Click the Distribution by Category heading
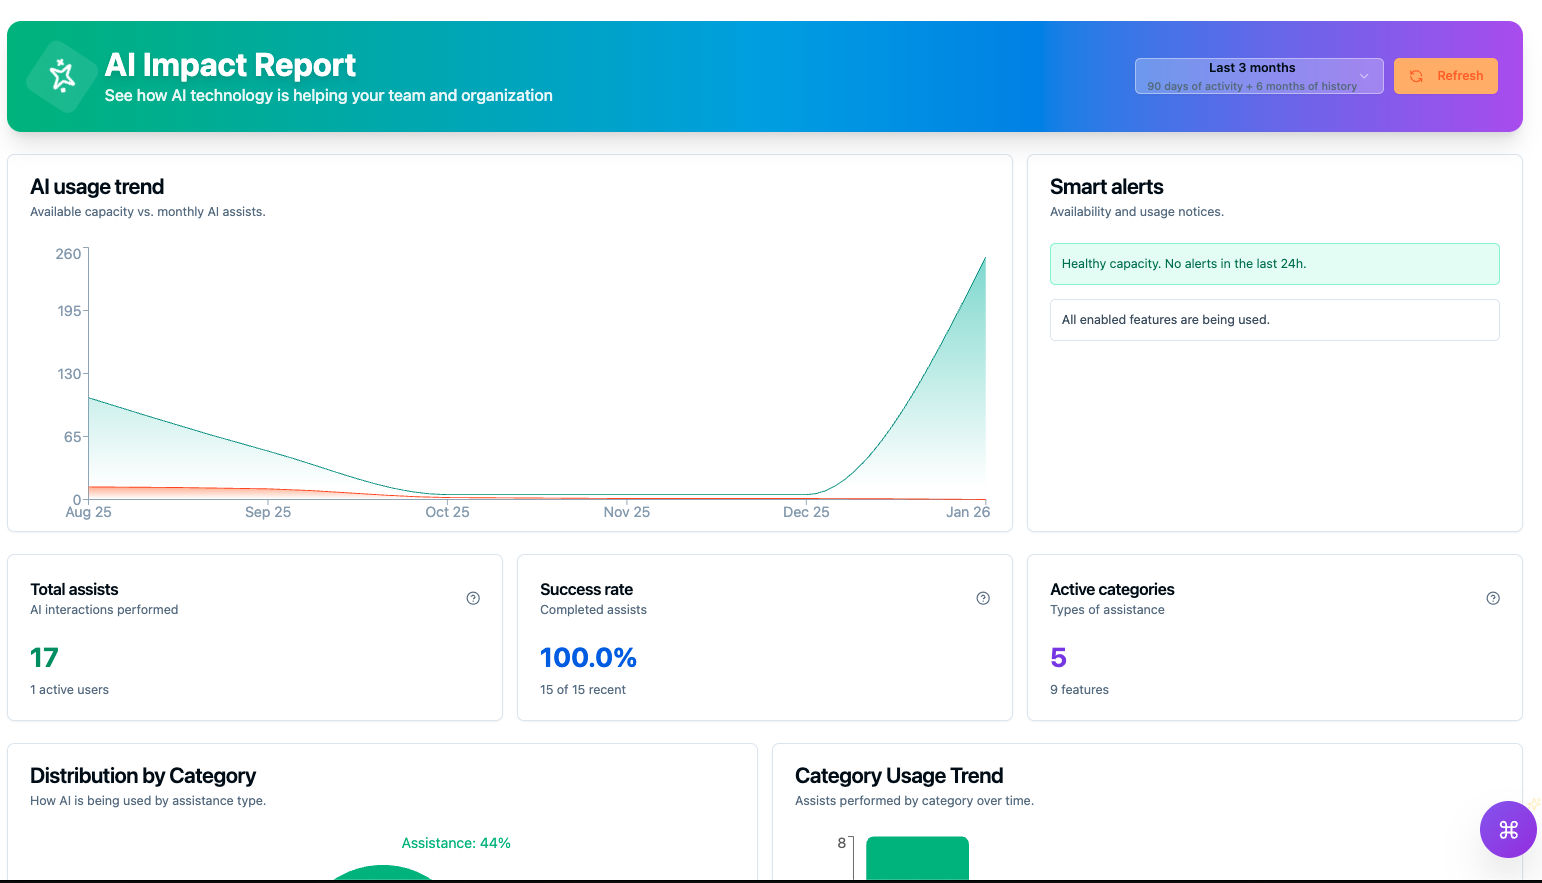 pos(143,776)
